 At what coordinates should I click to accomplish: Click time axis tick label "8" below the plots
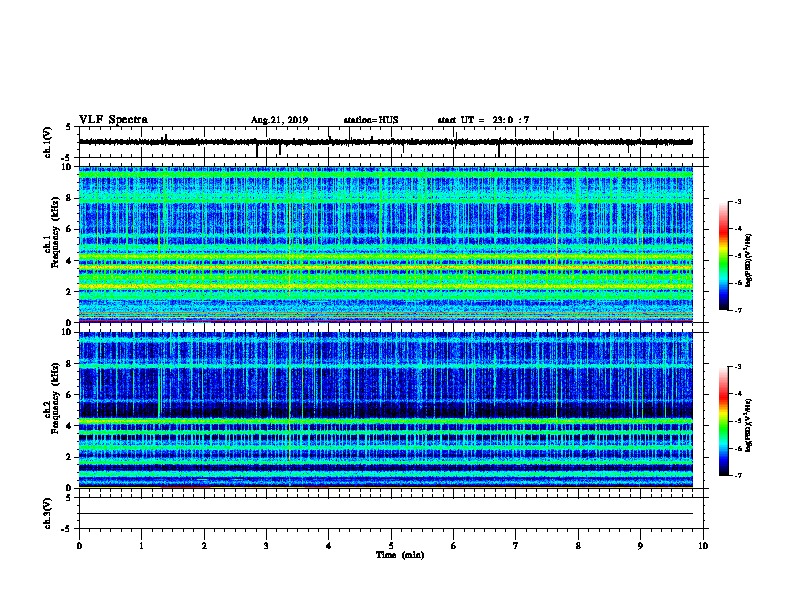[x=578, y=546]
